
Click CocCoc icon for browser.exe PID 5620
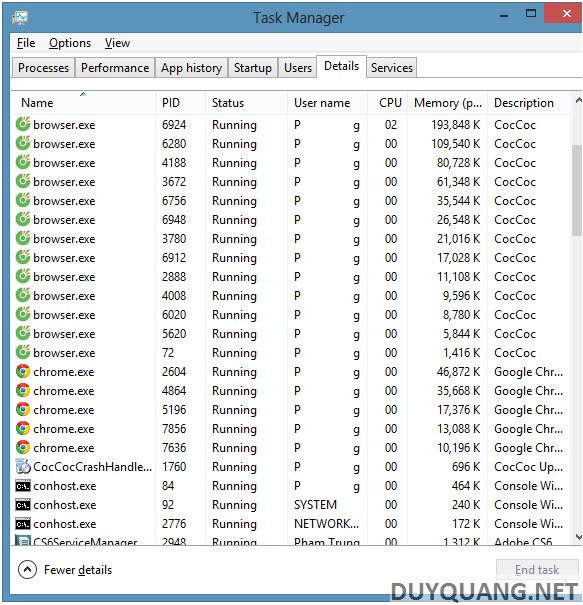tap(23, 333)
